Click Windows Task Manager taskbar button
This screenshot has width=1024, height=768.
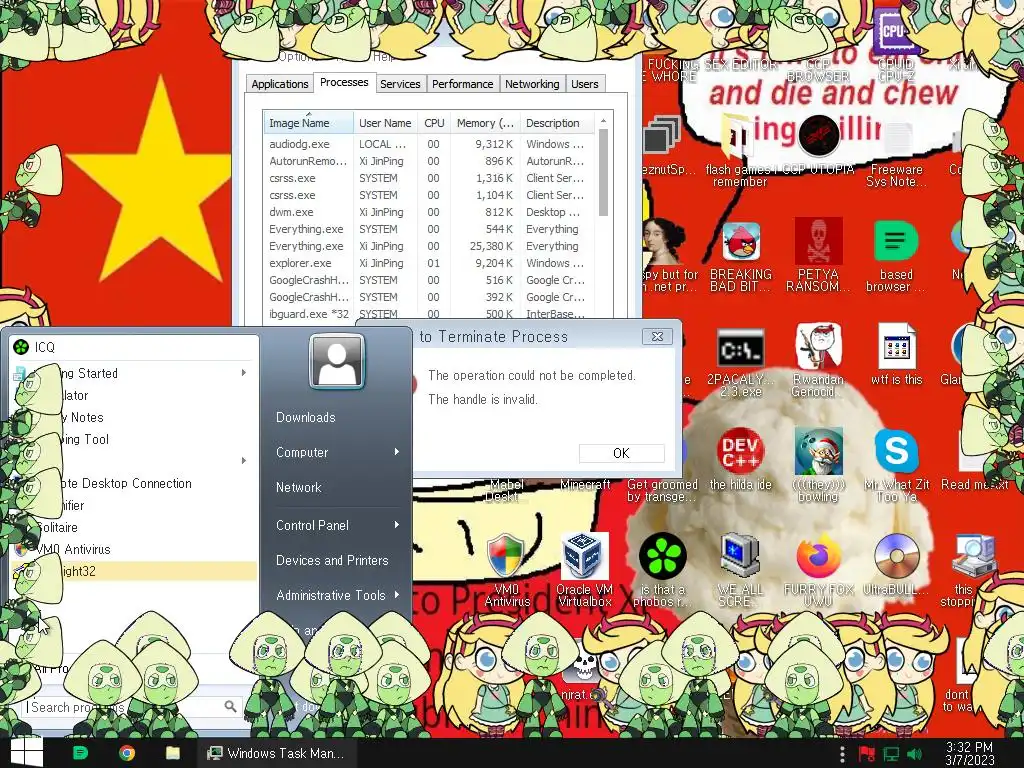click(276, 753)
